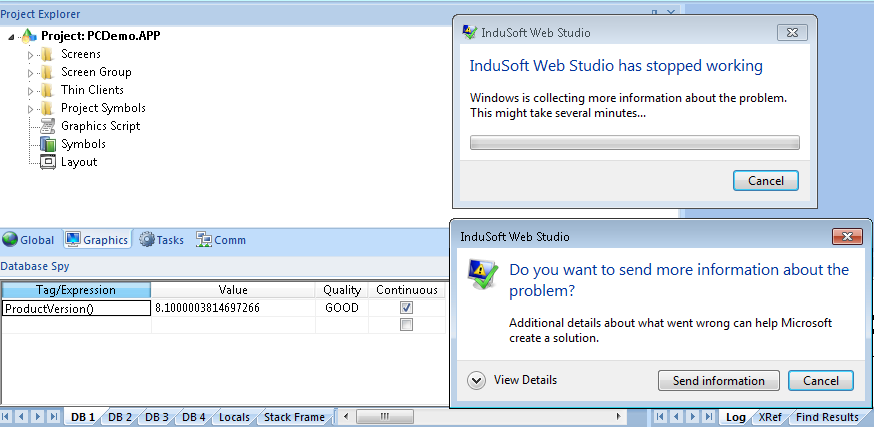Viewport: 874px width, 427px height.
Task: Select the Symbols icon in Project Explorer
Action: pyautogui.click(x=47, y=144)
